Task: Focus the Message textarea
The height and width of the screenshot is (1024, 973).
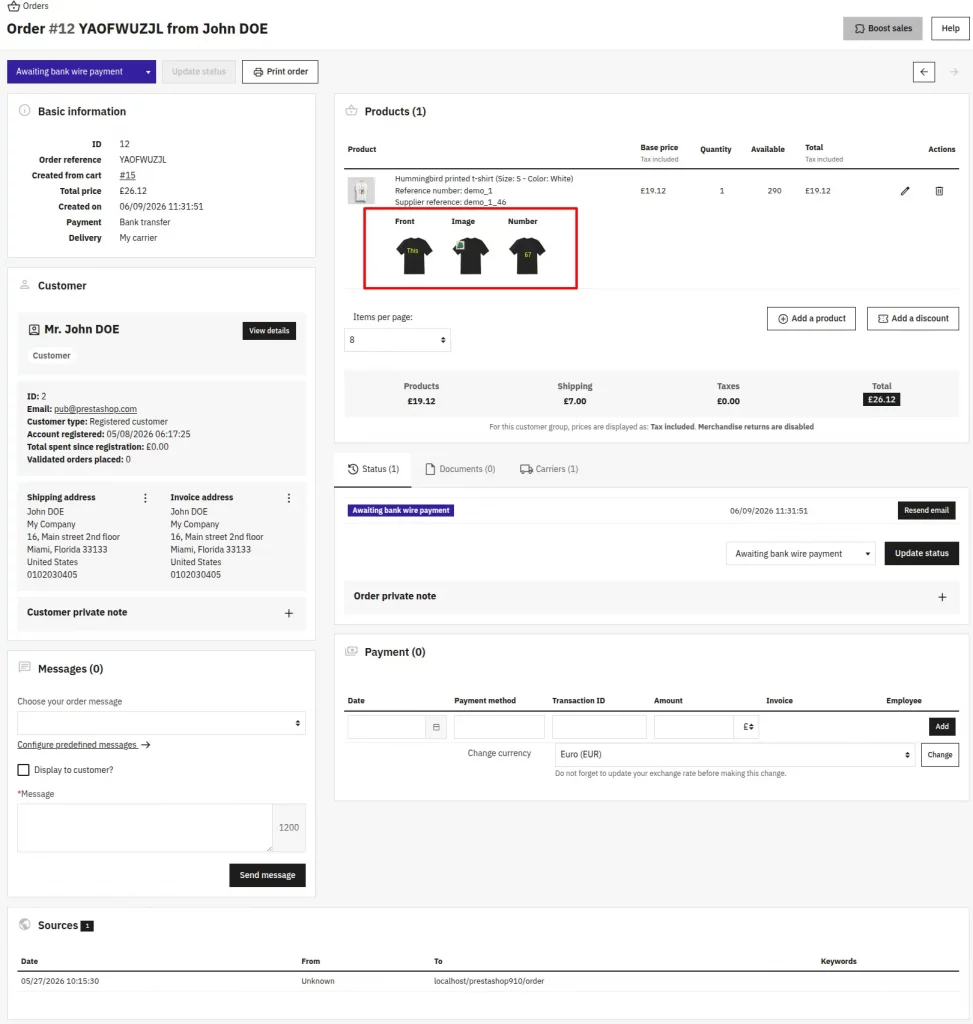Action: point(145,828)
